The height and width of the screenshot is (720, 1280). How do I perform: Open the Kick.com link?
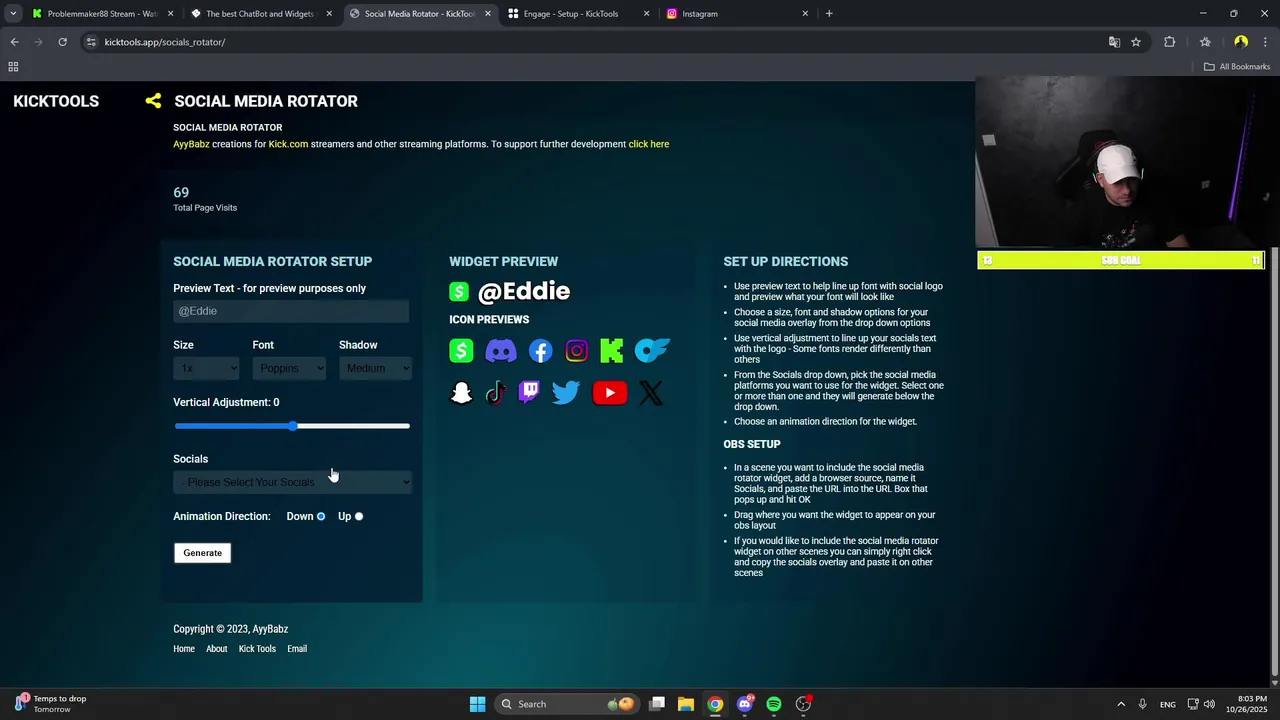[288, 144]
